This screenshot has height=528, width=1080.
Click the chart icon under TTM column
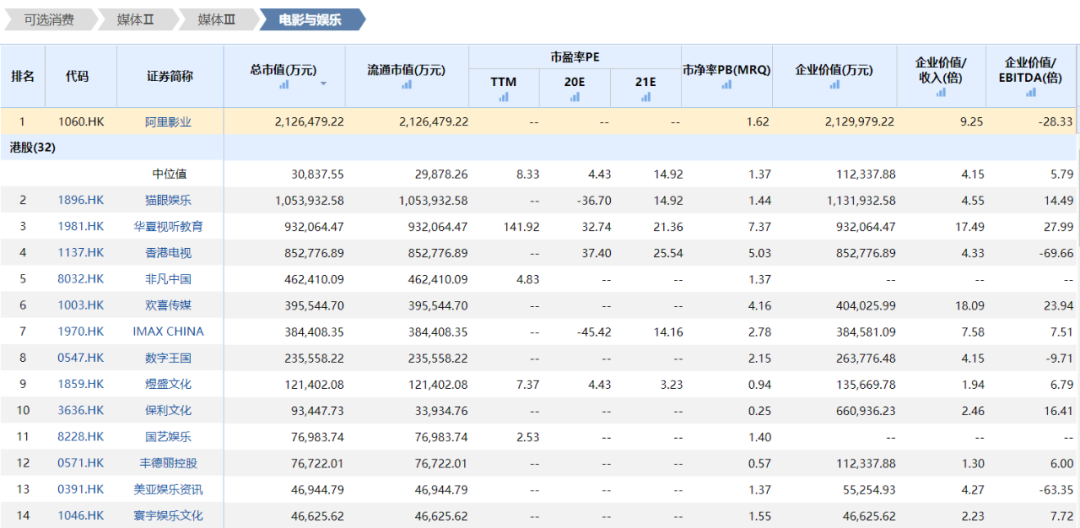pyautogui.click(x=503, y=97)
